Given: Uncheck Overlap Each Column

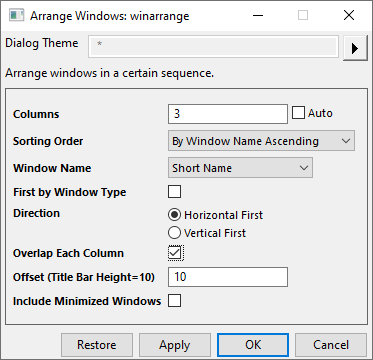Looking at the screenshot, I should (175, 253).
